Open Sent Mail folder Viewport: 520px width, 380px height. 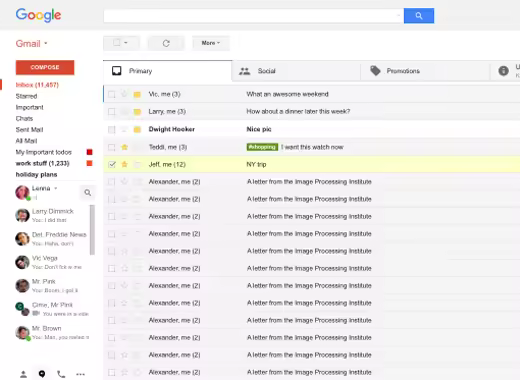coord(29,130)
